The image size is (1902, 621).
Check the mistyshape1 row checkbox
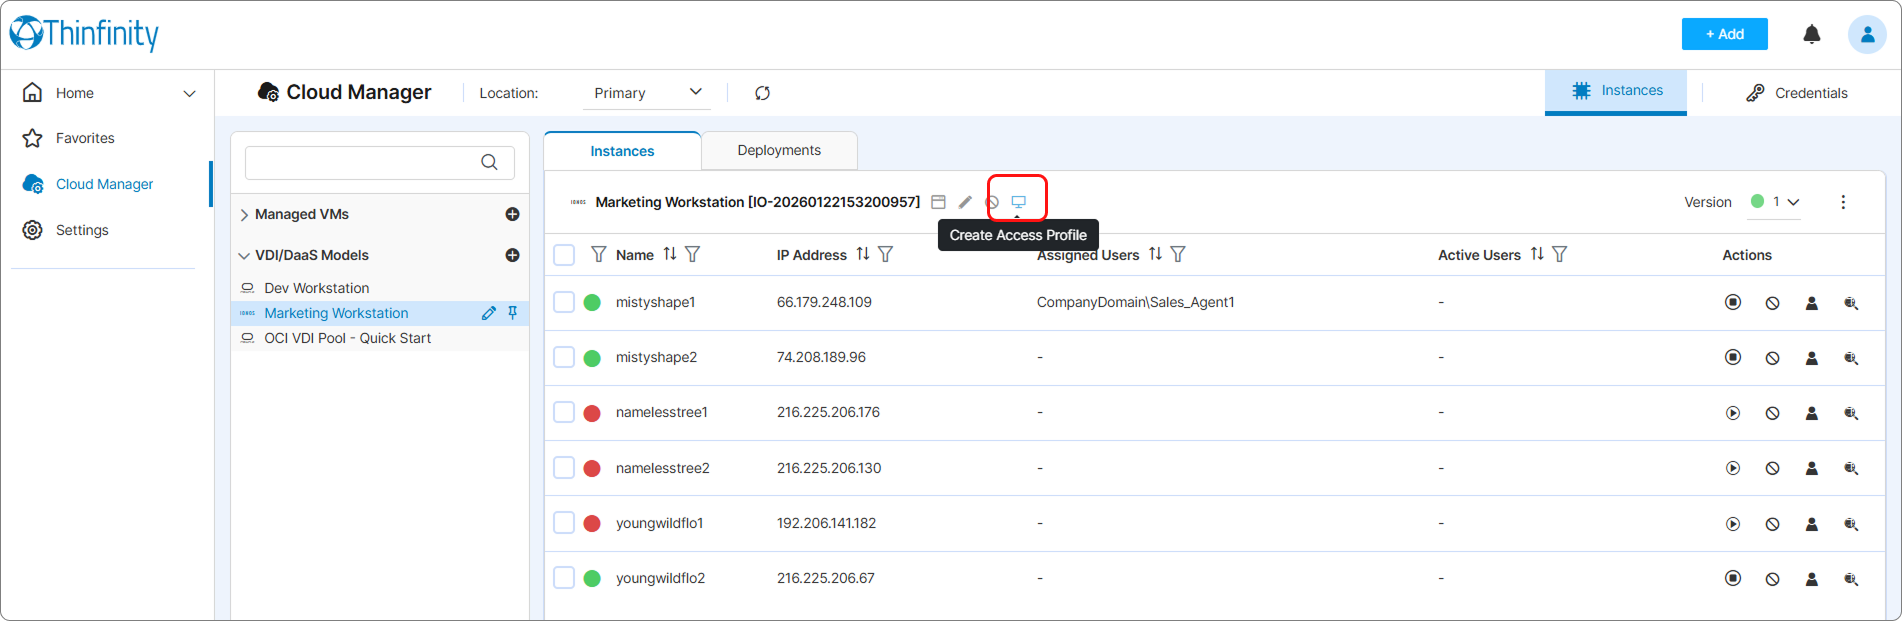click(564, 302)
